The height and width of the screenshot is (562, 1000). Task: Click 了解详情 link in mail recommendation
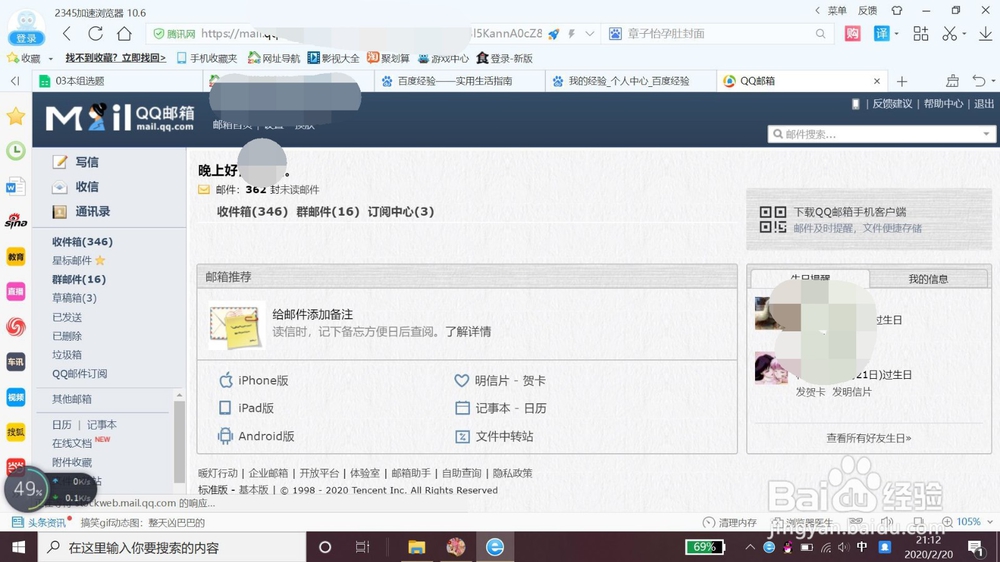[468, 332]
